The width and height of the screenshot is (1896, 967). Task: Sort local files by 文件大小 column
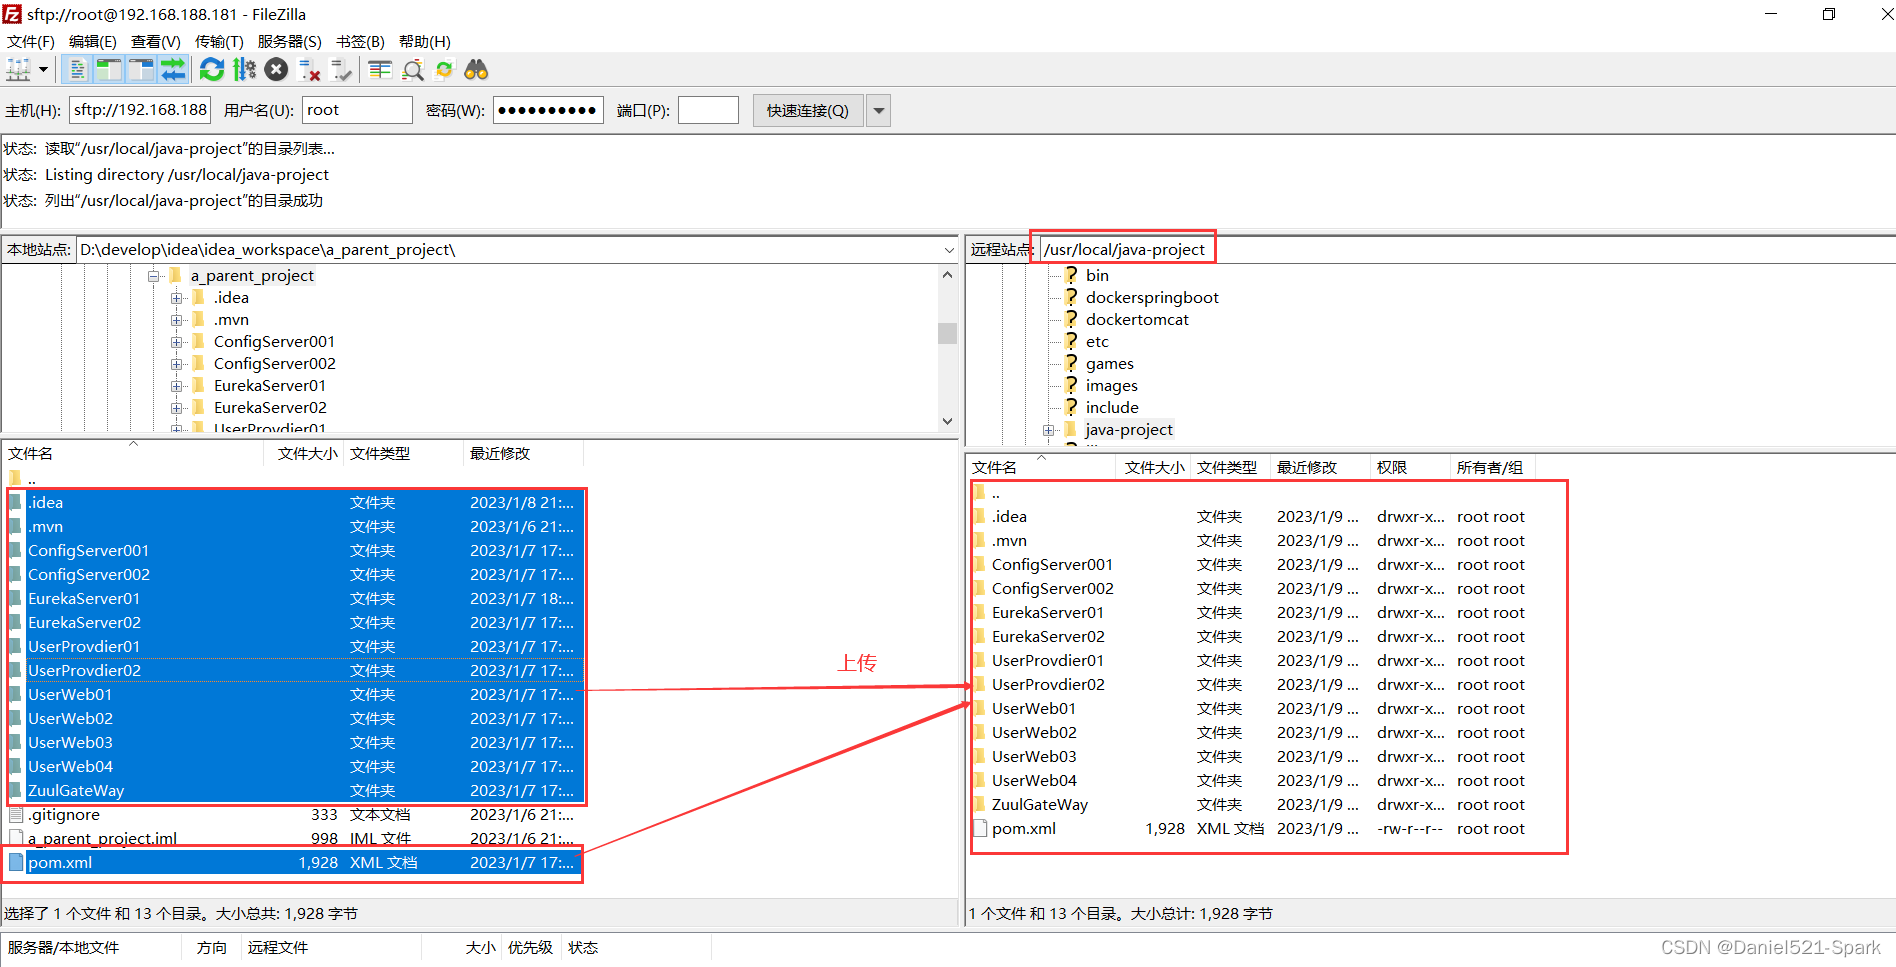pos(304,454)
